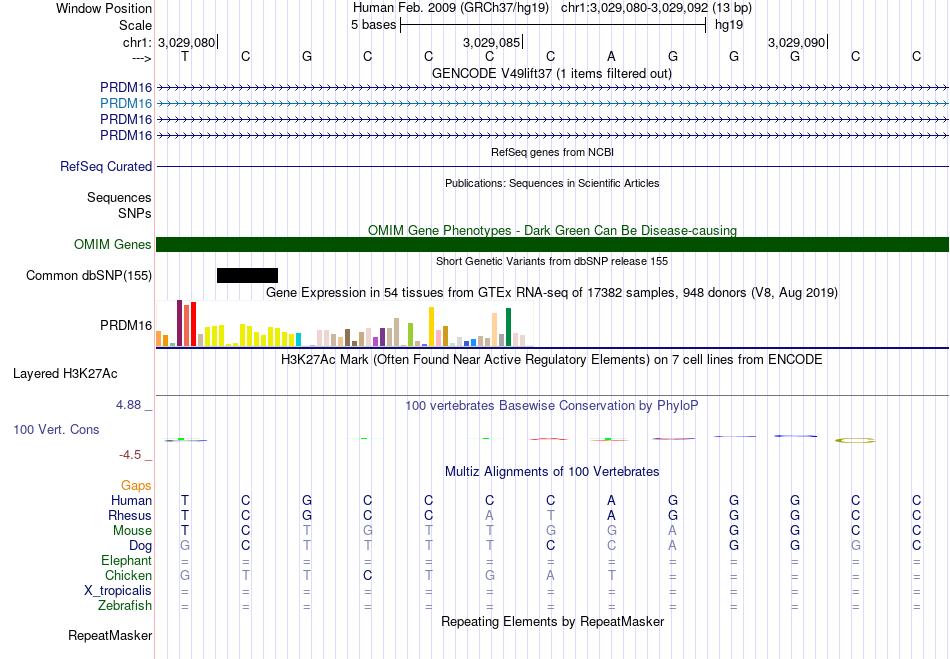950x659 pixels.
Task: Click the Elephant species label
Action: (126, 560)
